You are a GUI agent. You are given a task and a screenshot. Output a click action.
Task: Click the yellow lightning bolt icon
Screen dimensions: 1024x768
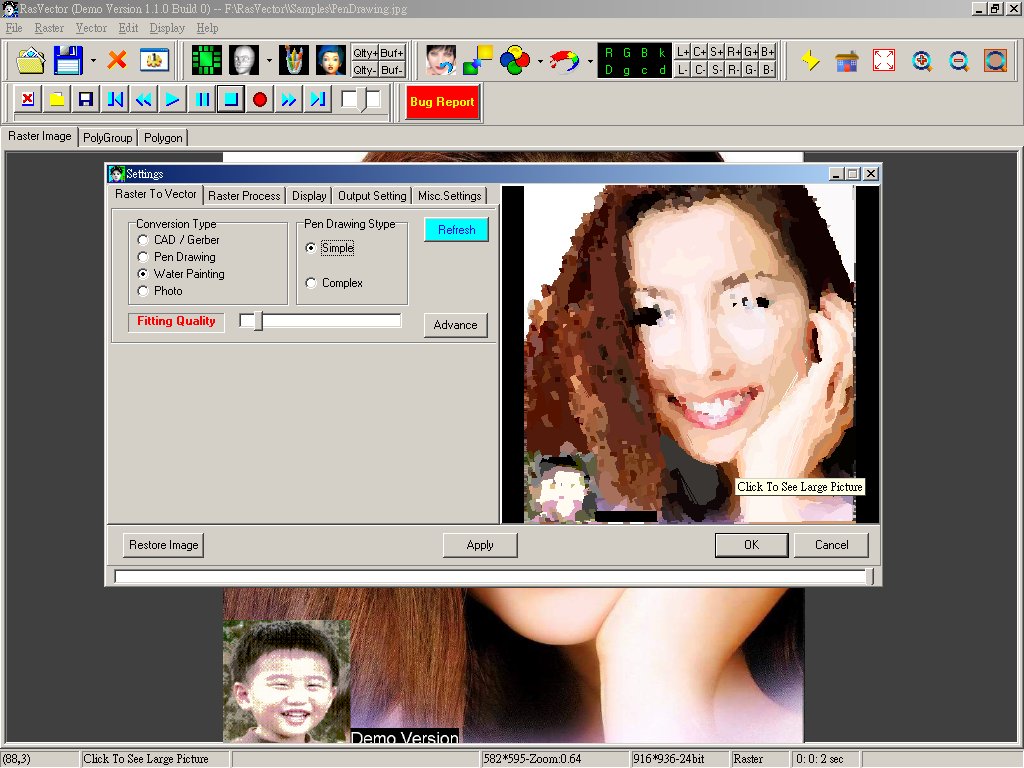[x=810, y=61]
